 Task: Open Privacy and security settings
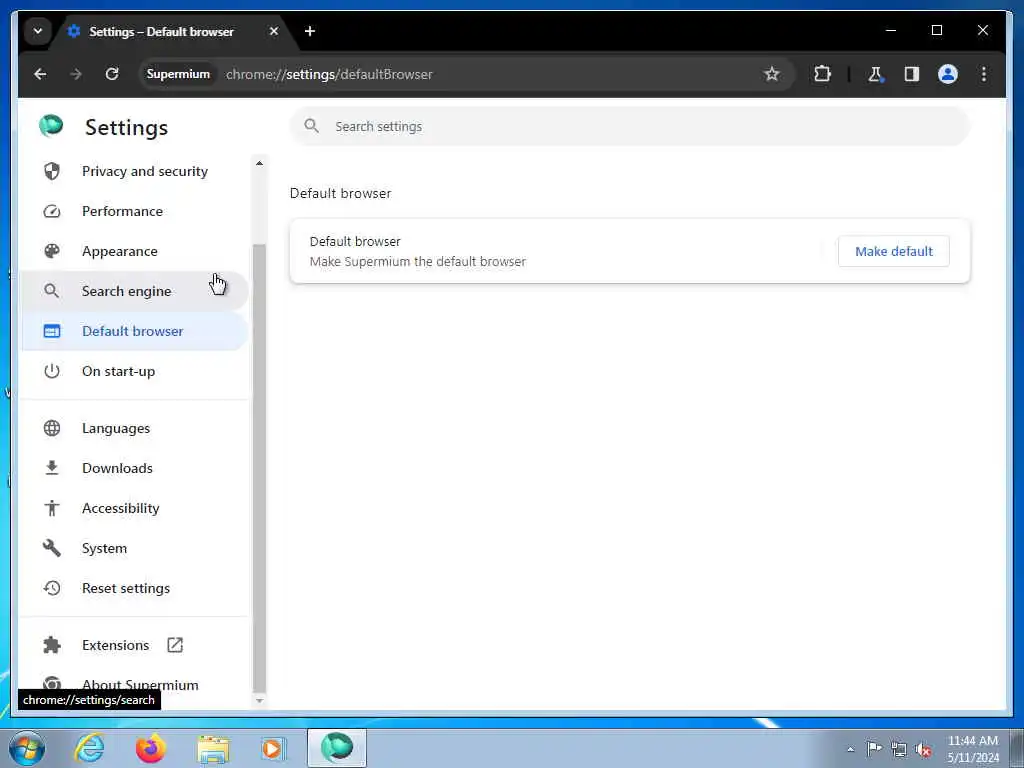point(133,171)
